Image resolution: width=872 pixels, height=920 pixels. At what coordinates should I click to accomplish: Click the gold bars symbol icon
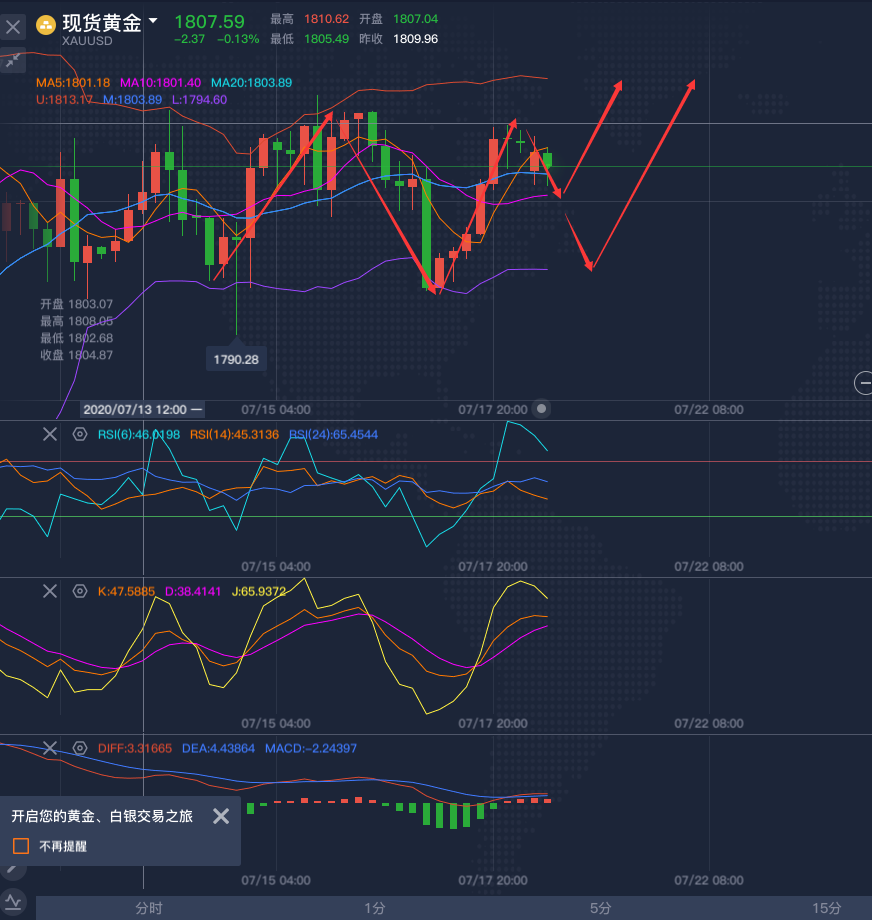(x=46, y=24)
